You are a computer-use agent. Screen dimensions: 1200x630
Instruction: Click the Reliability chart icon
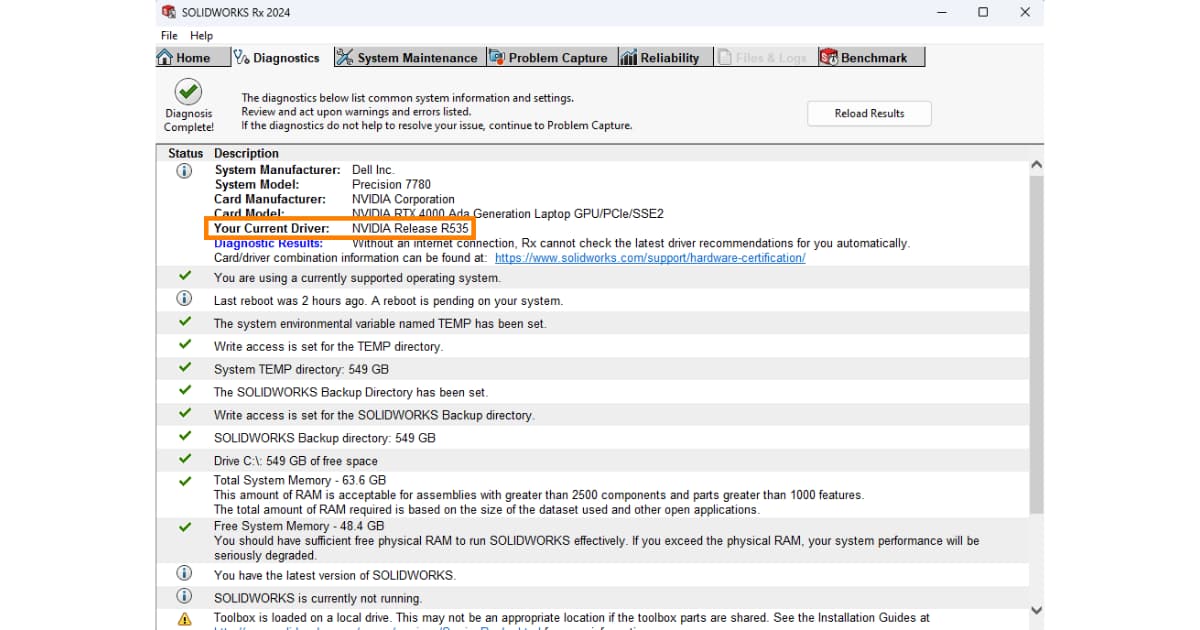(629, 58)
